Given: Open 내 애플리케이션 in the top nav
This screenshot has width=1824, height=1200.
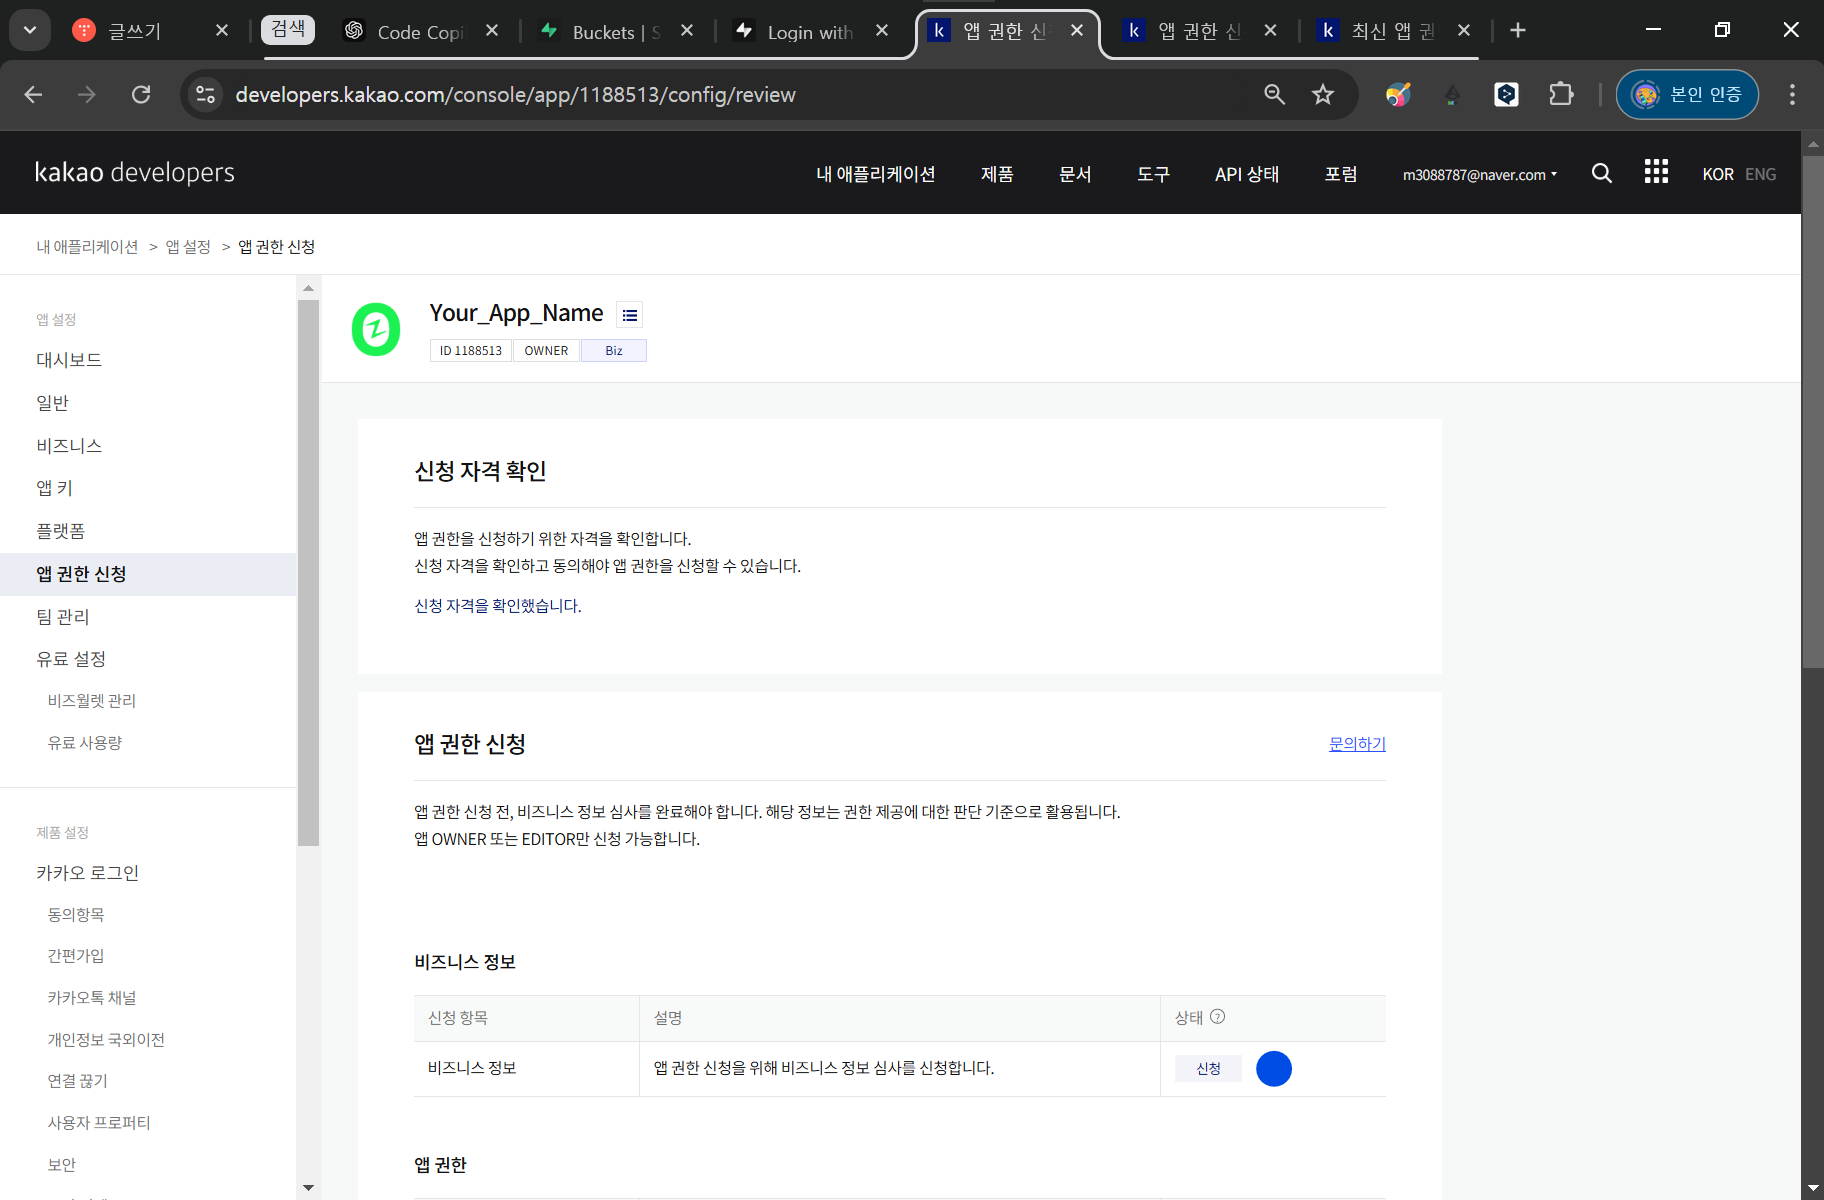Looking at the screenshot, I should [875, 174].
